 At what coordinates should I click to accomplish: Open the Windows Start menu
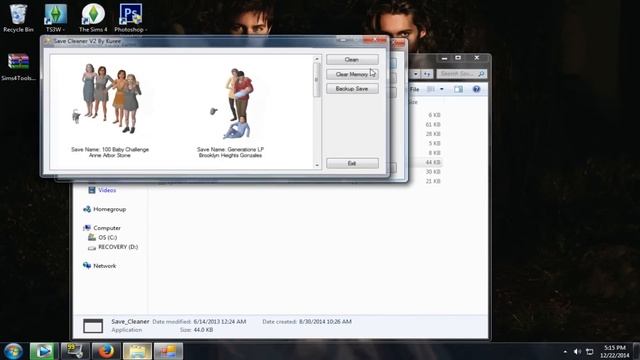click(x=13, y=351)
